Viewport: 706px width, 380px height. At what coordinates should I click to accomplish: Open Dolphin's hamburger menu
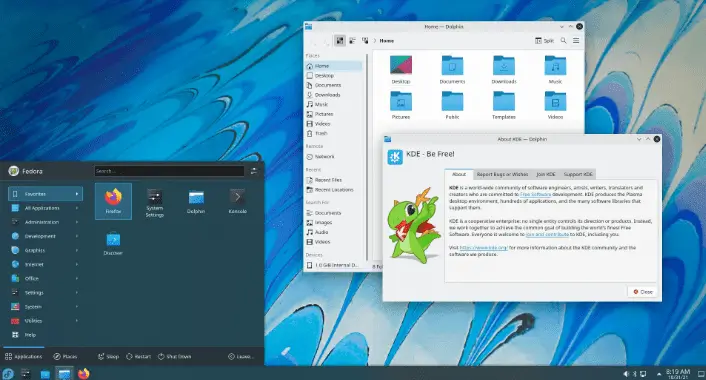point(576,41)
